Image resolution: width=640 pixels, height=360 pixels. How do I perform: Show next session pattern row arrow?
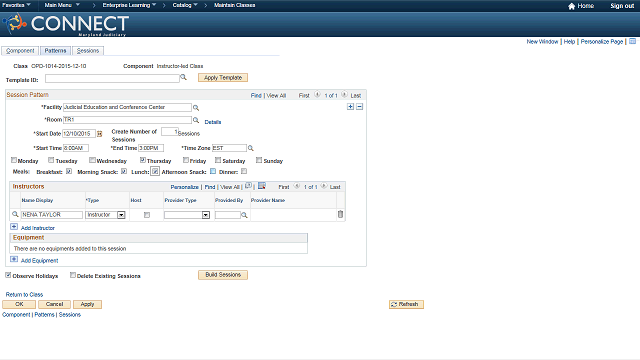[x=344, y=95]
